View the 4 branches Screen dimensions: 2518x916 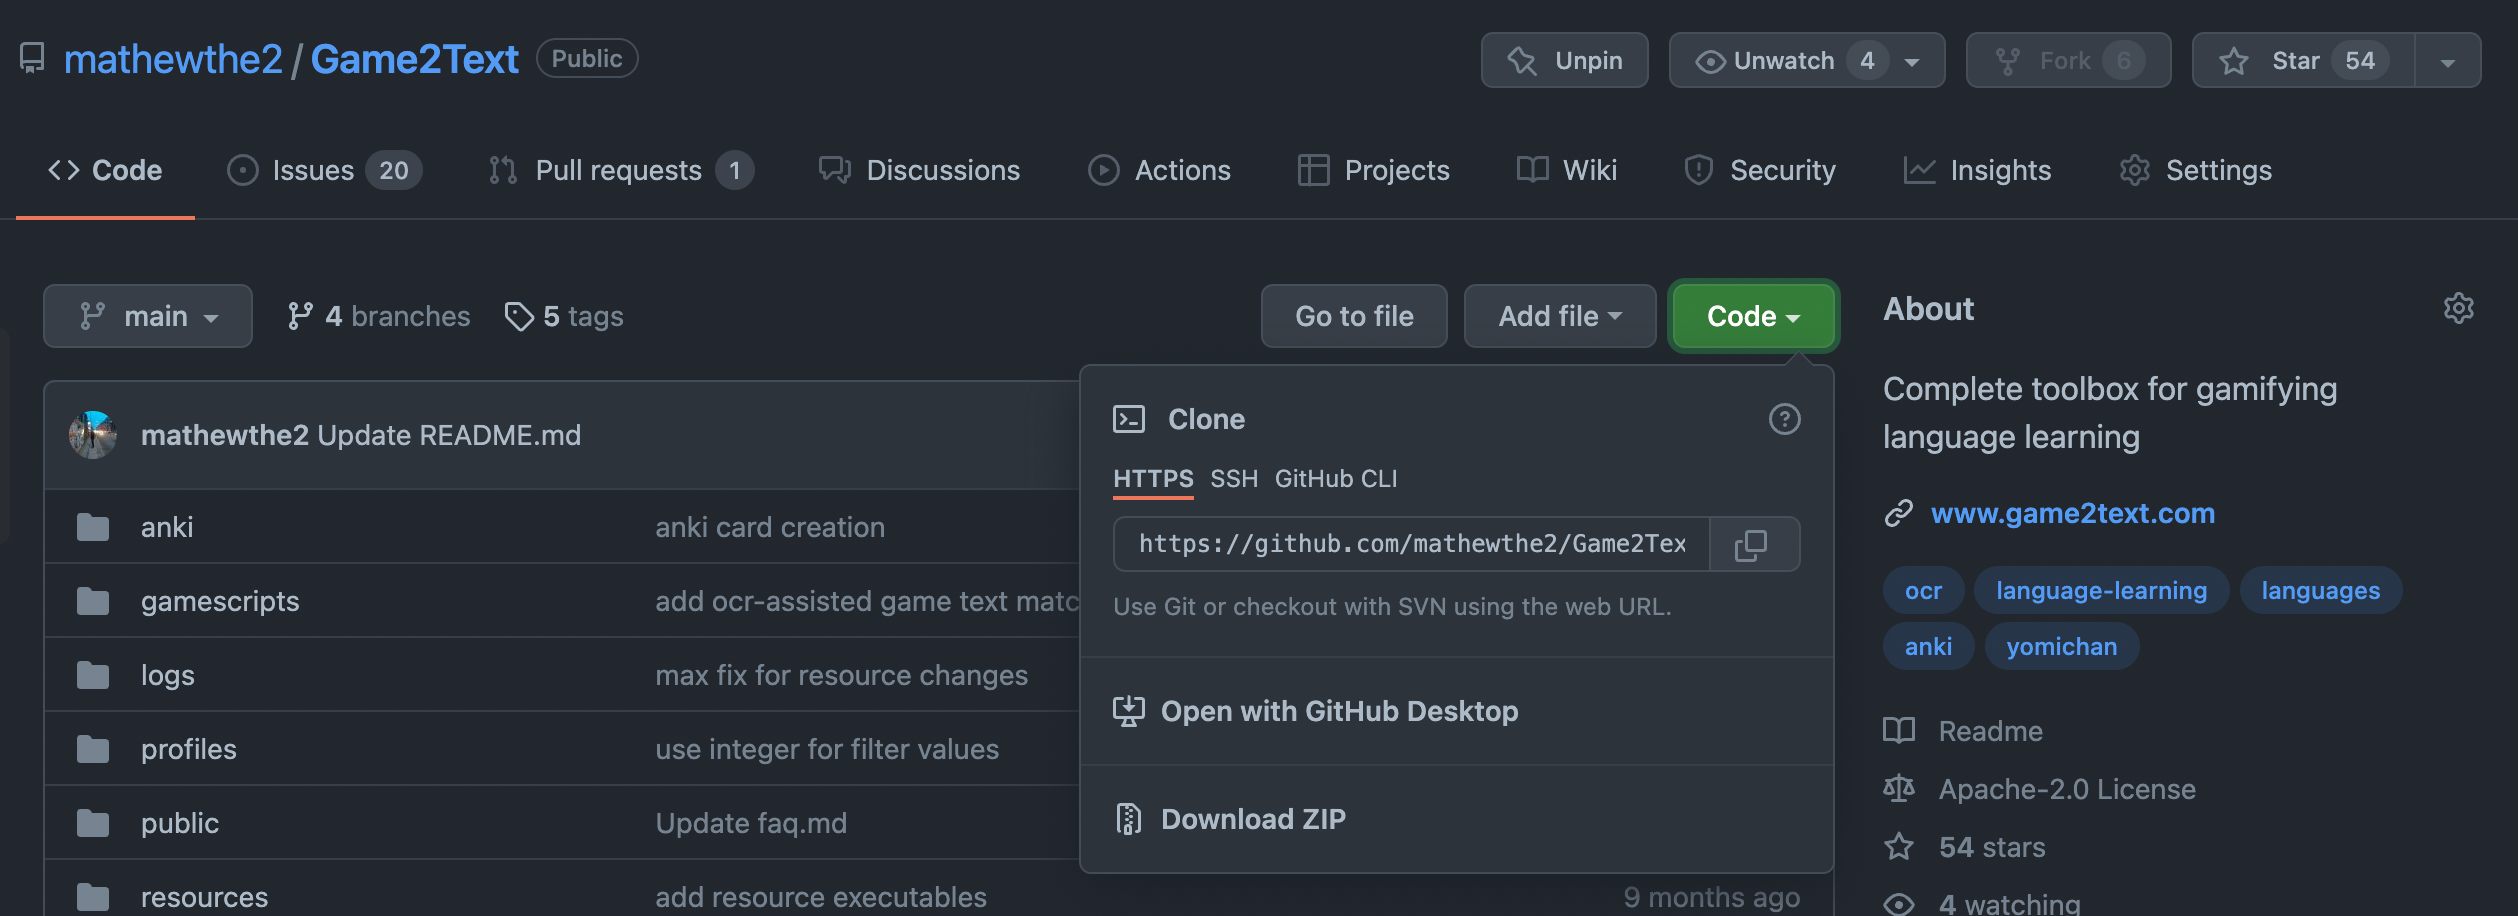click(x=378, y=316)
